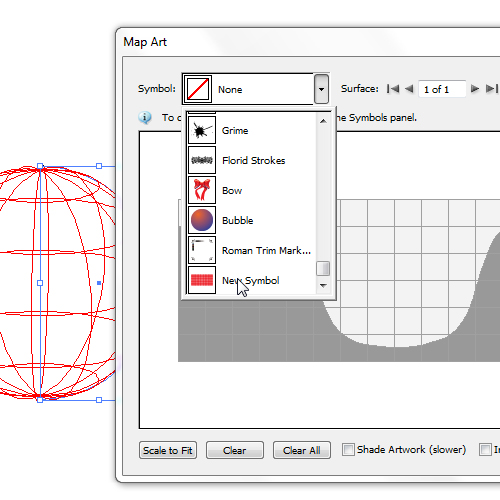Choose the New Symbol red grid thumbnail
The image size is (500, 500).
[x=202, y=280]
